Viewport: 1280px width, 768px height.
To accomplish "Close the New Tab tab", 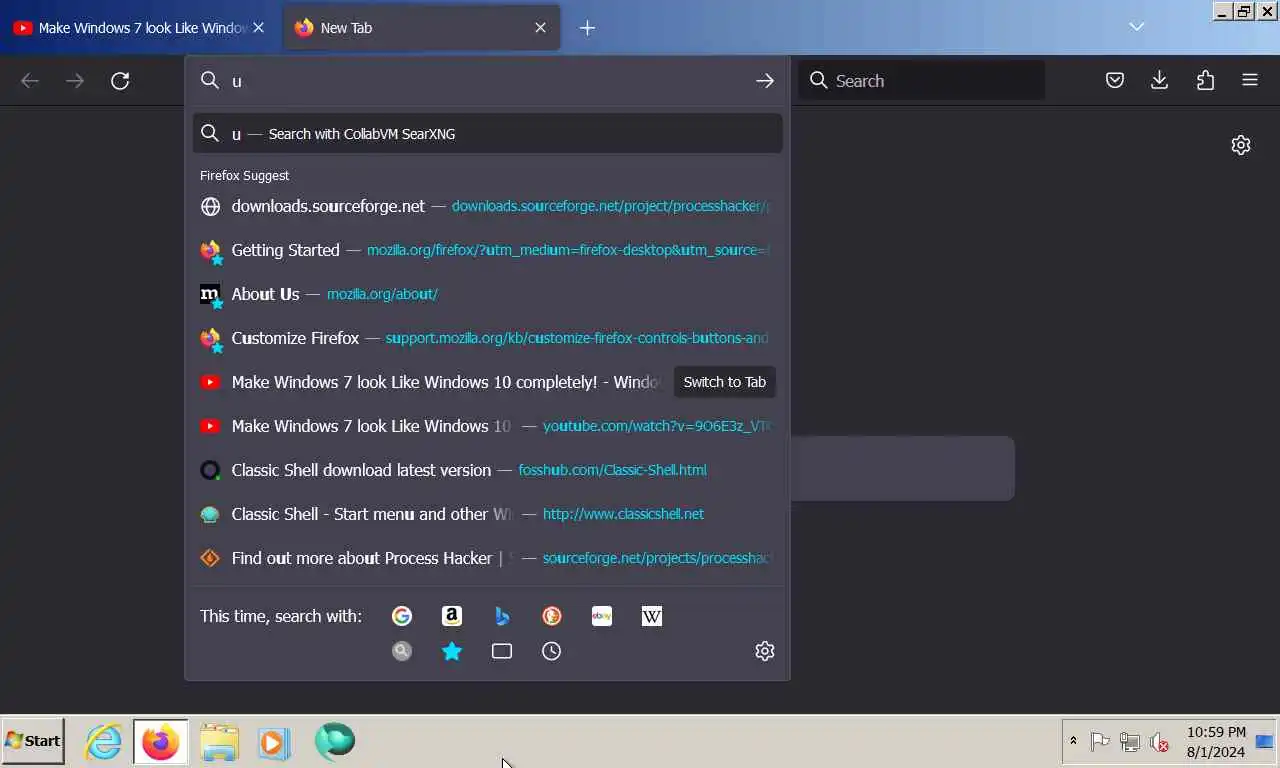I will (x=541, y=28).
